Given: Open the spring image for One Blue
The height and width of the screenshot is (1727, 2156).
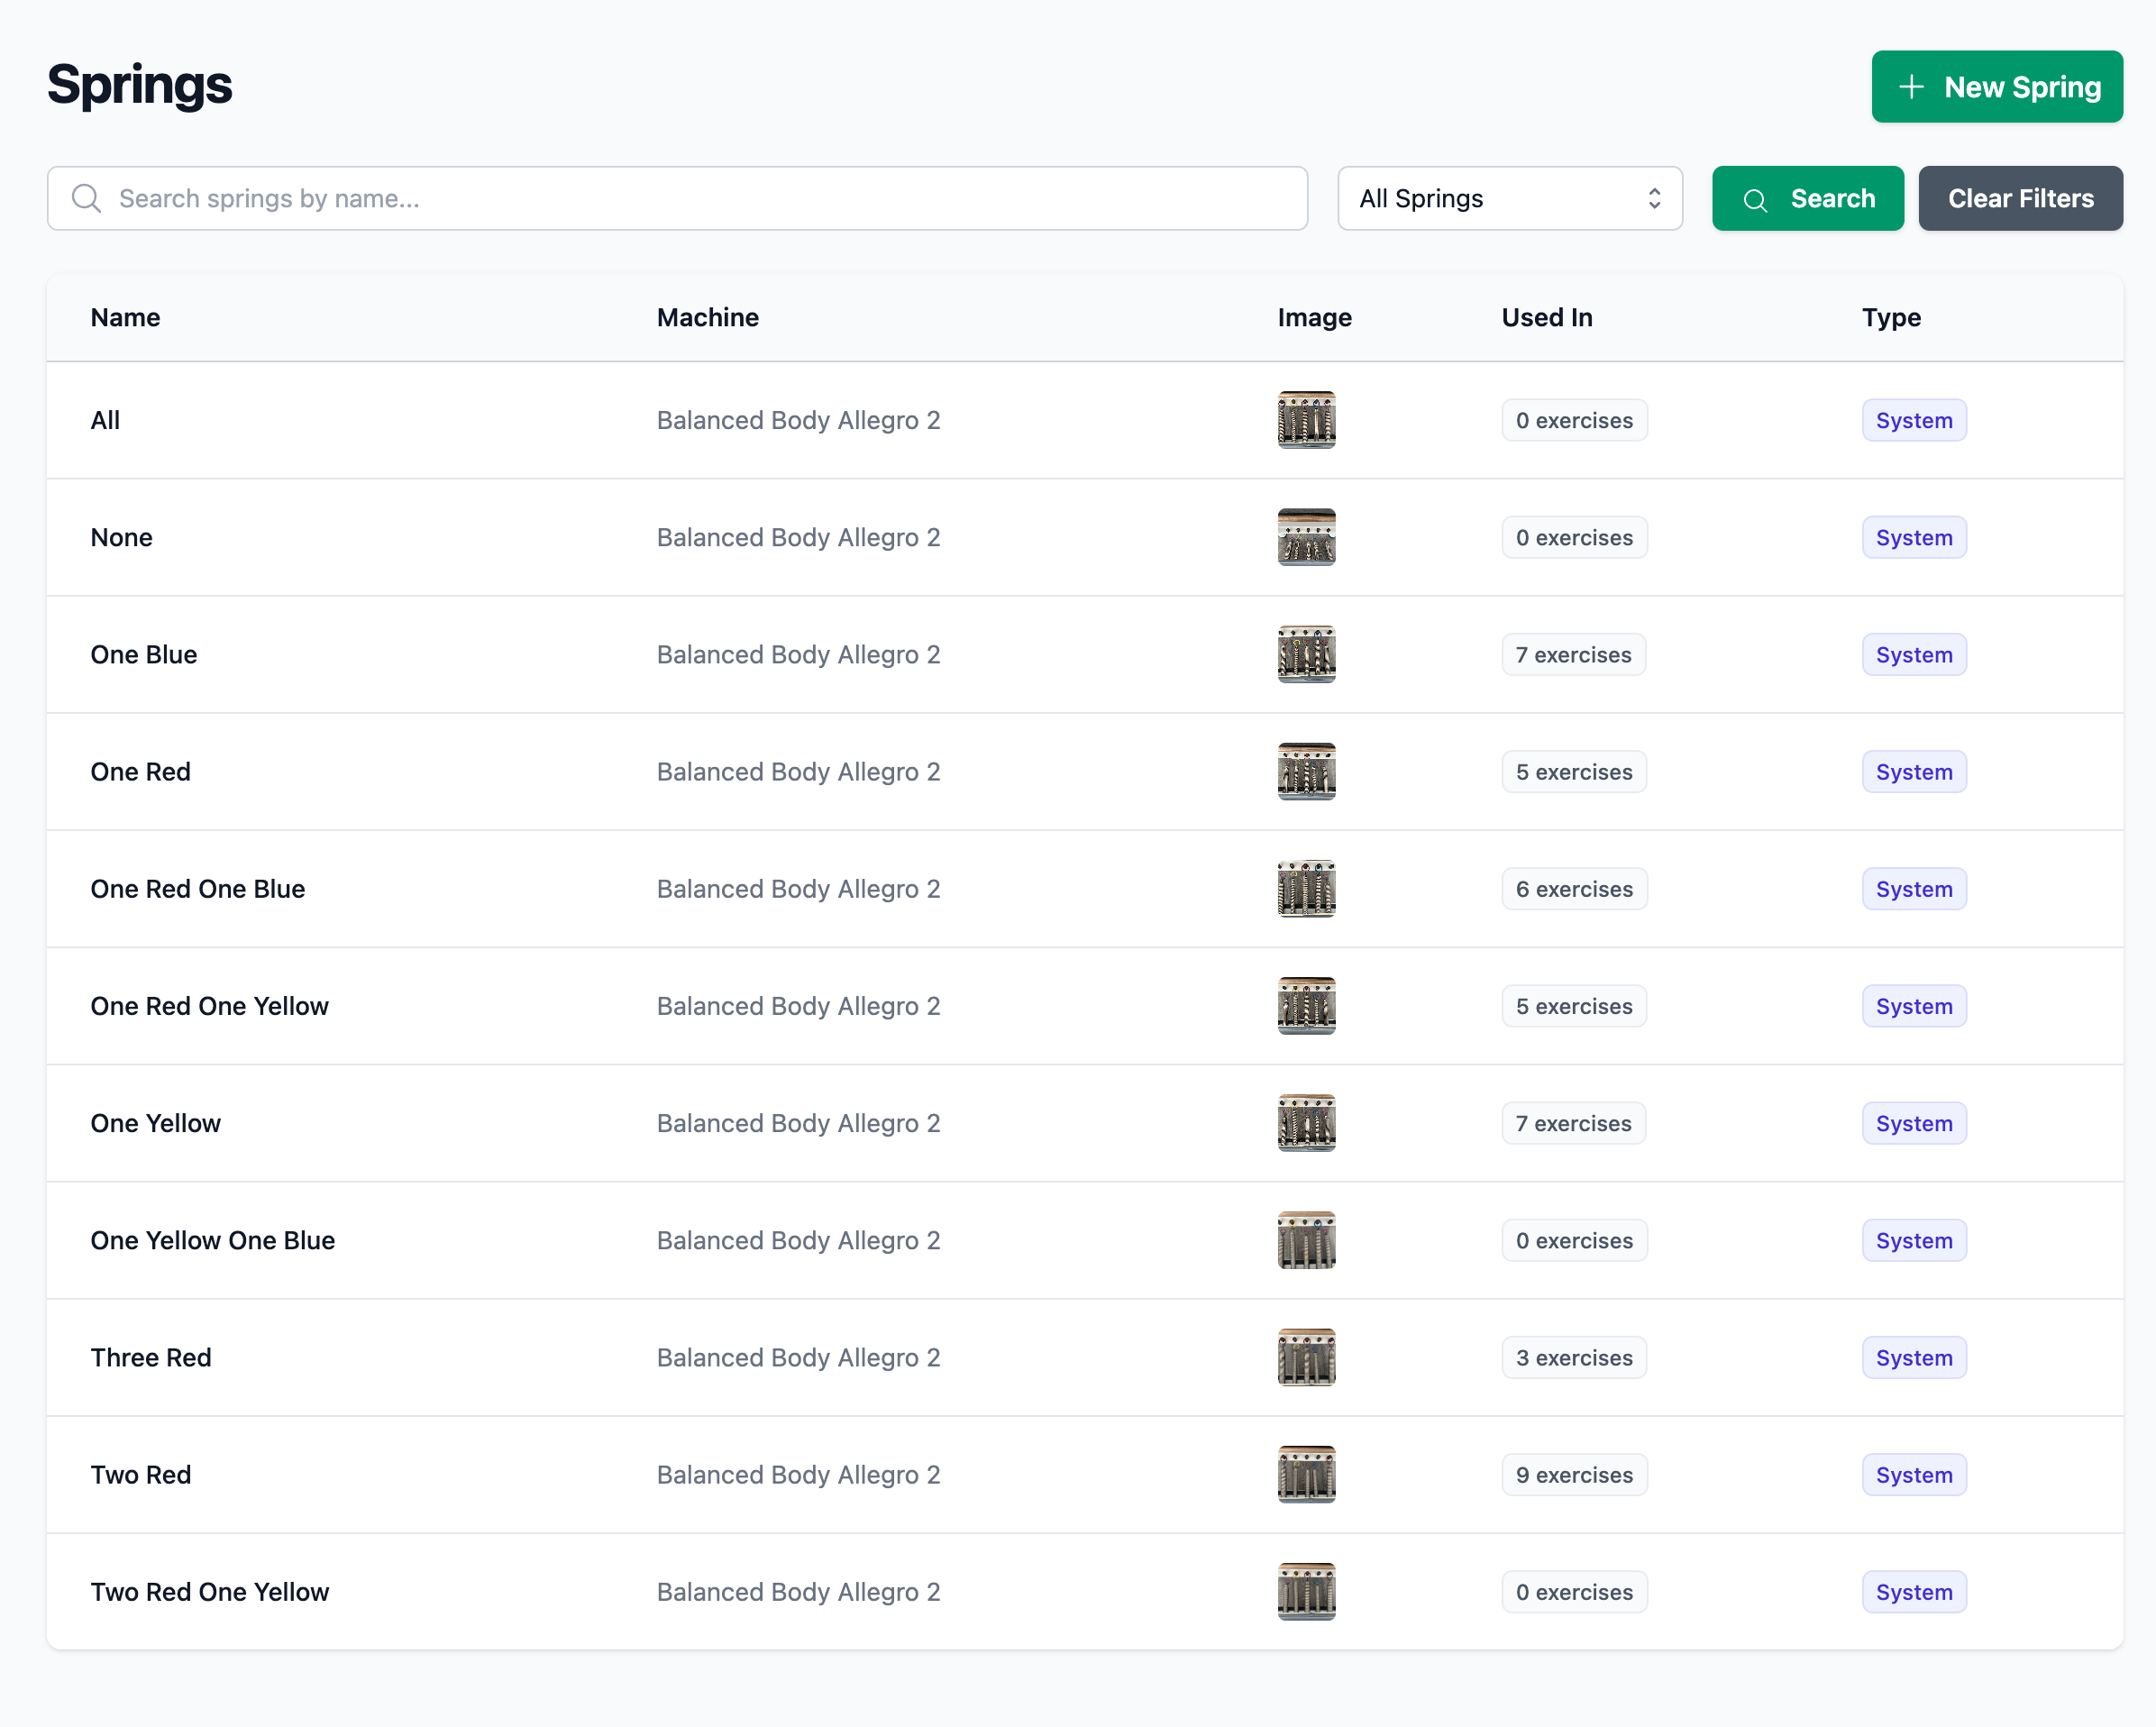Looking at the screenshot, I should coord(1306,654).
